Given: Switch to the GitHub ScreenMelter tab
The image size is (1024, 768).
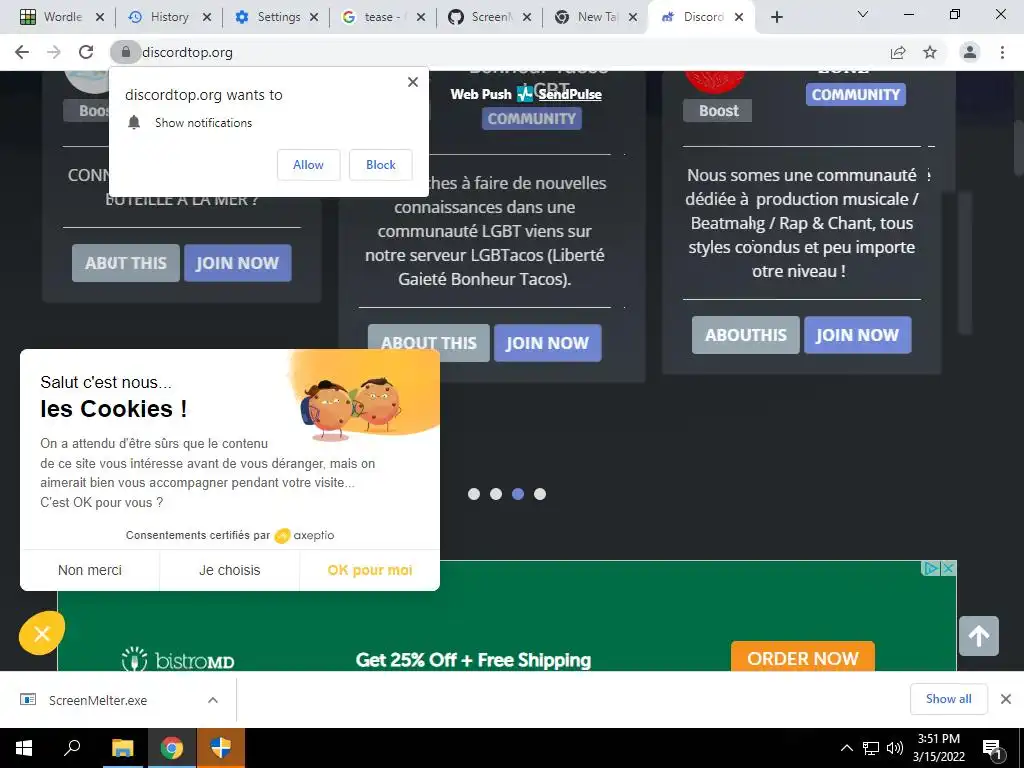Looking at the screenshot, I should [x=482, y=17].
